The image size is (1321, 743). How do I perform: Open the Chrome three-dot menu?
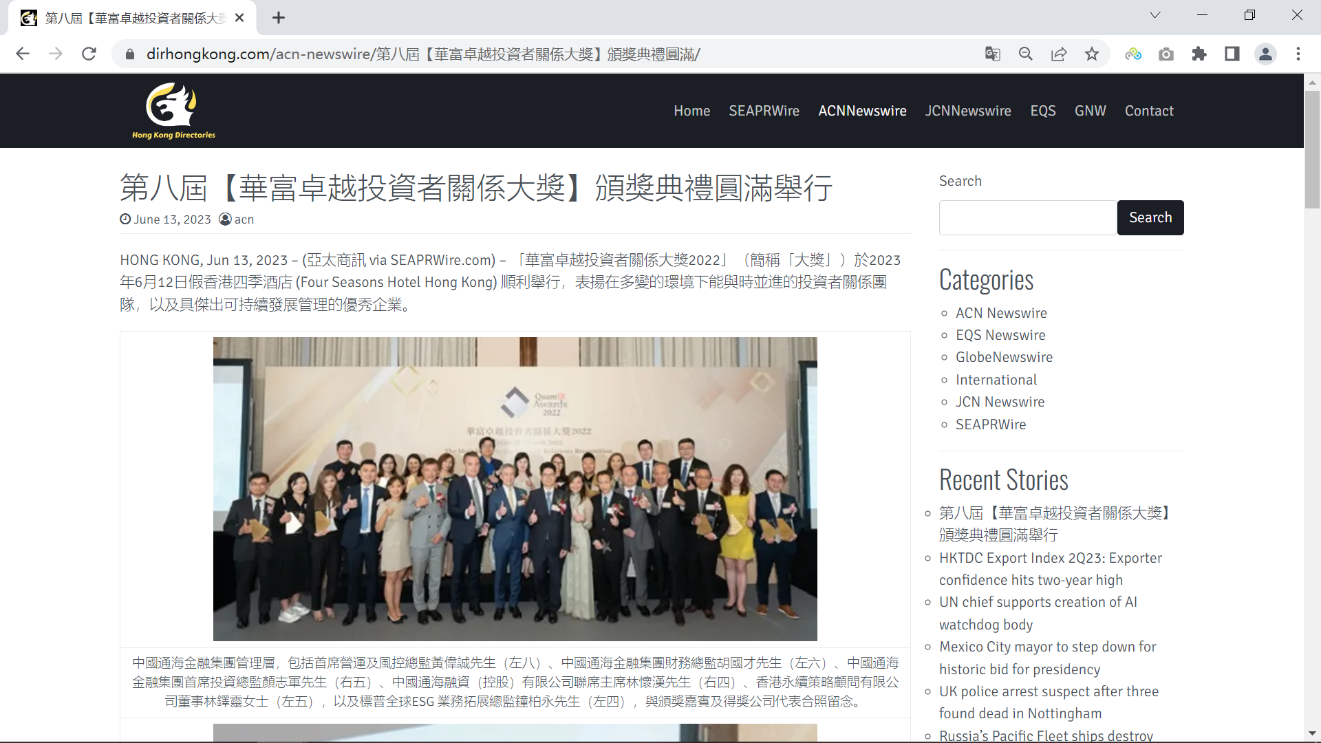click(x=1298, y=54)
